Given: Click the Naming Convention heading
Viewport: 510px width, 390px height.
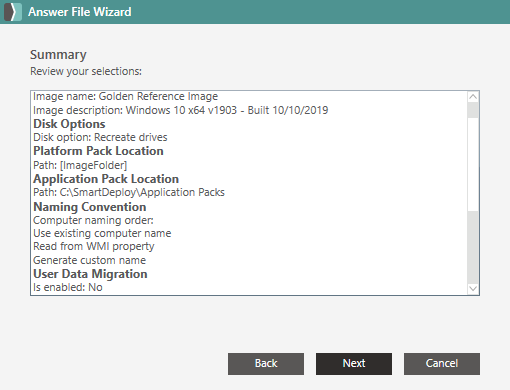Looking at the screenshot, I should (x=90, y=207).
